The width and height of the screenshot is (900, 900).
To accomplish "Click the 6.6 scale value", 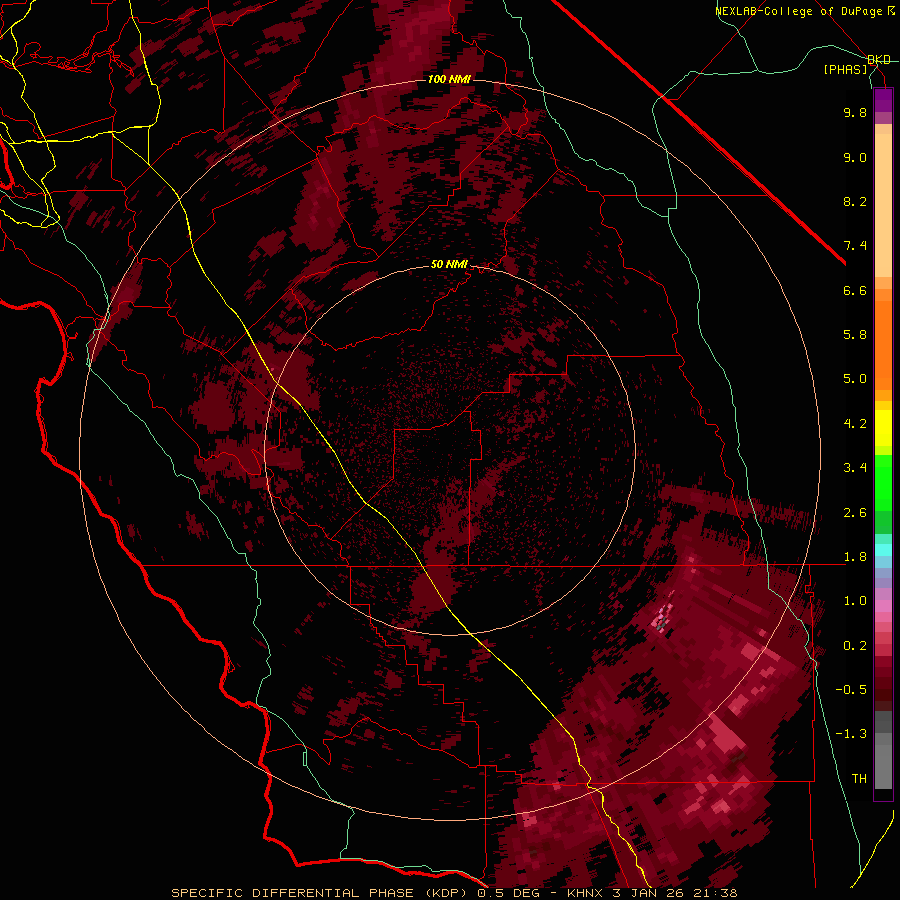I will pyautogui.click(x=855, y=290).
